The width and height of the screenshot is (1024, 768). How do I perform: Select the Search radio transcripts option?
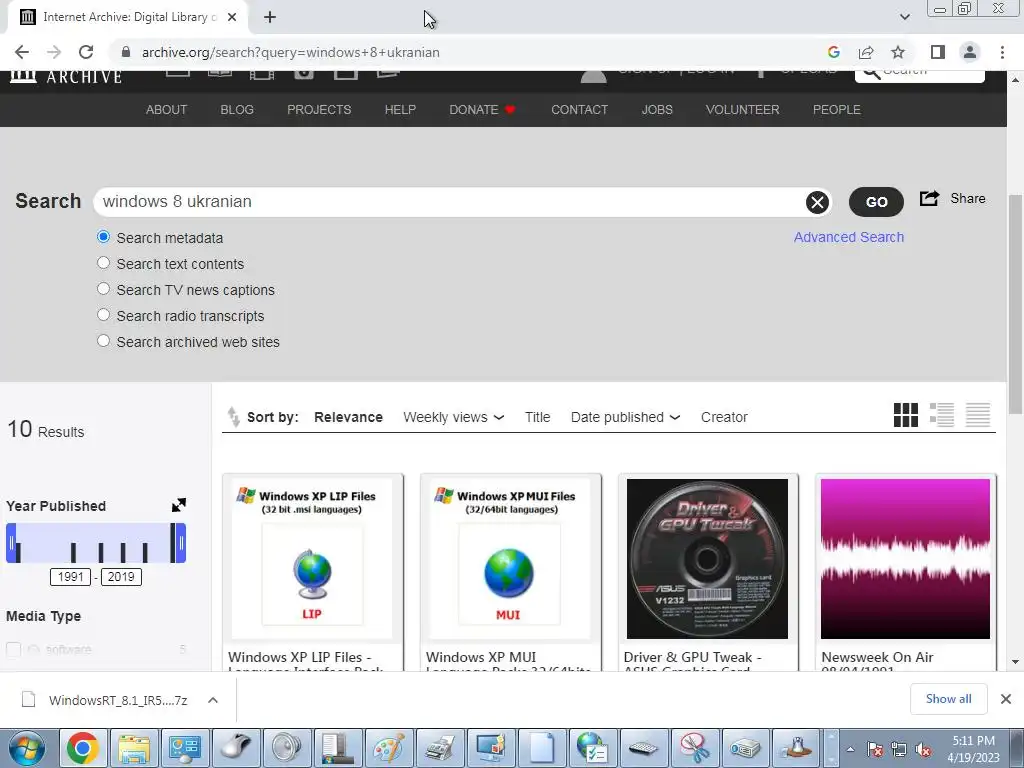[103, 315]
